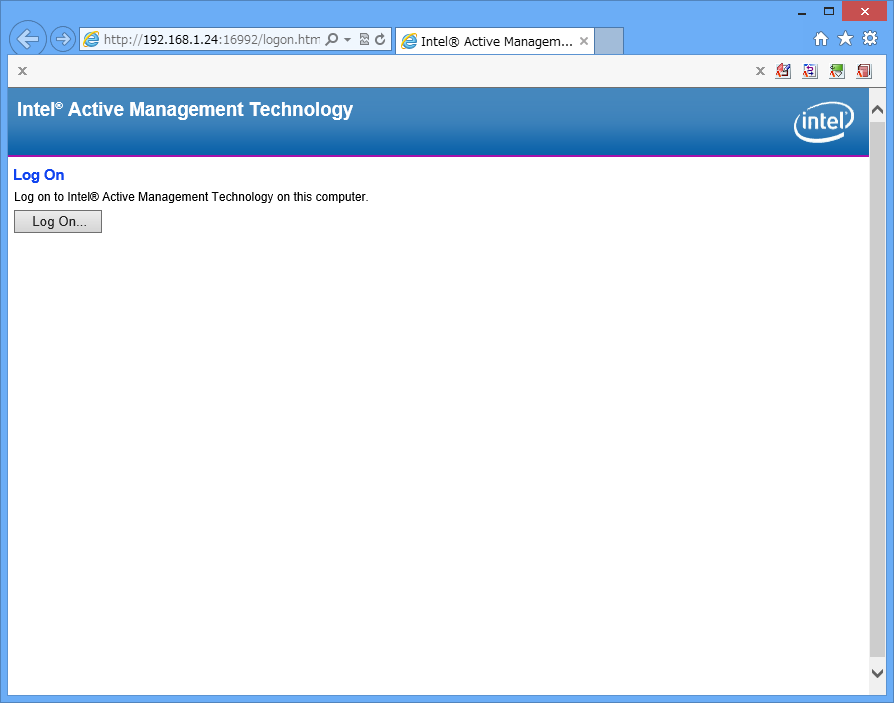Viewport: 894px width, 703px height.
Task: Minimize the Internet Explorer window
Action: (x=802, y=11)
